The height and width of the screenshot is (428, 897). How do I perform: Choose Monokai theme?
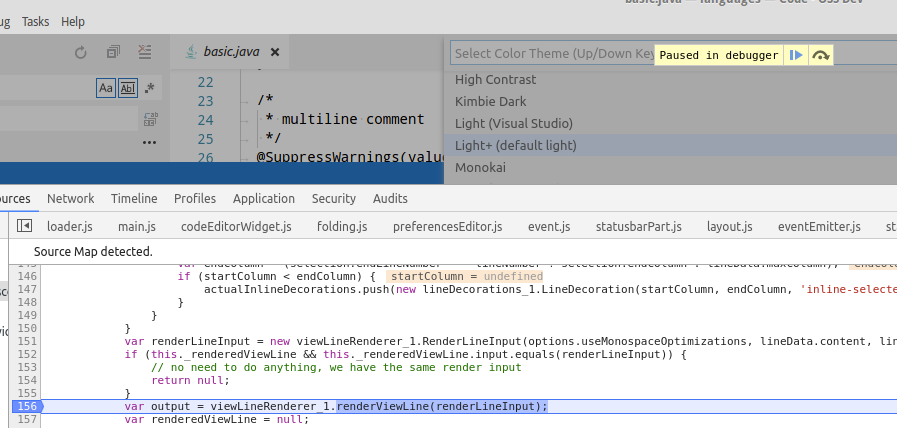670,167
